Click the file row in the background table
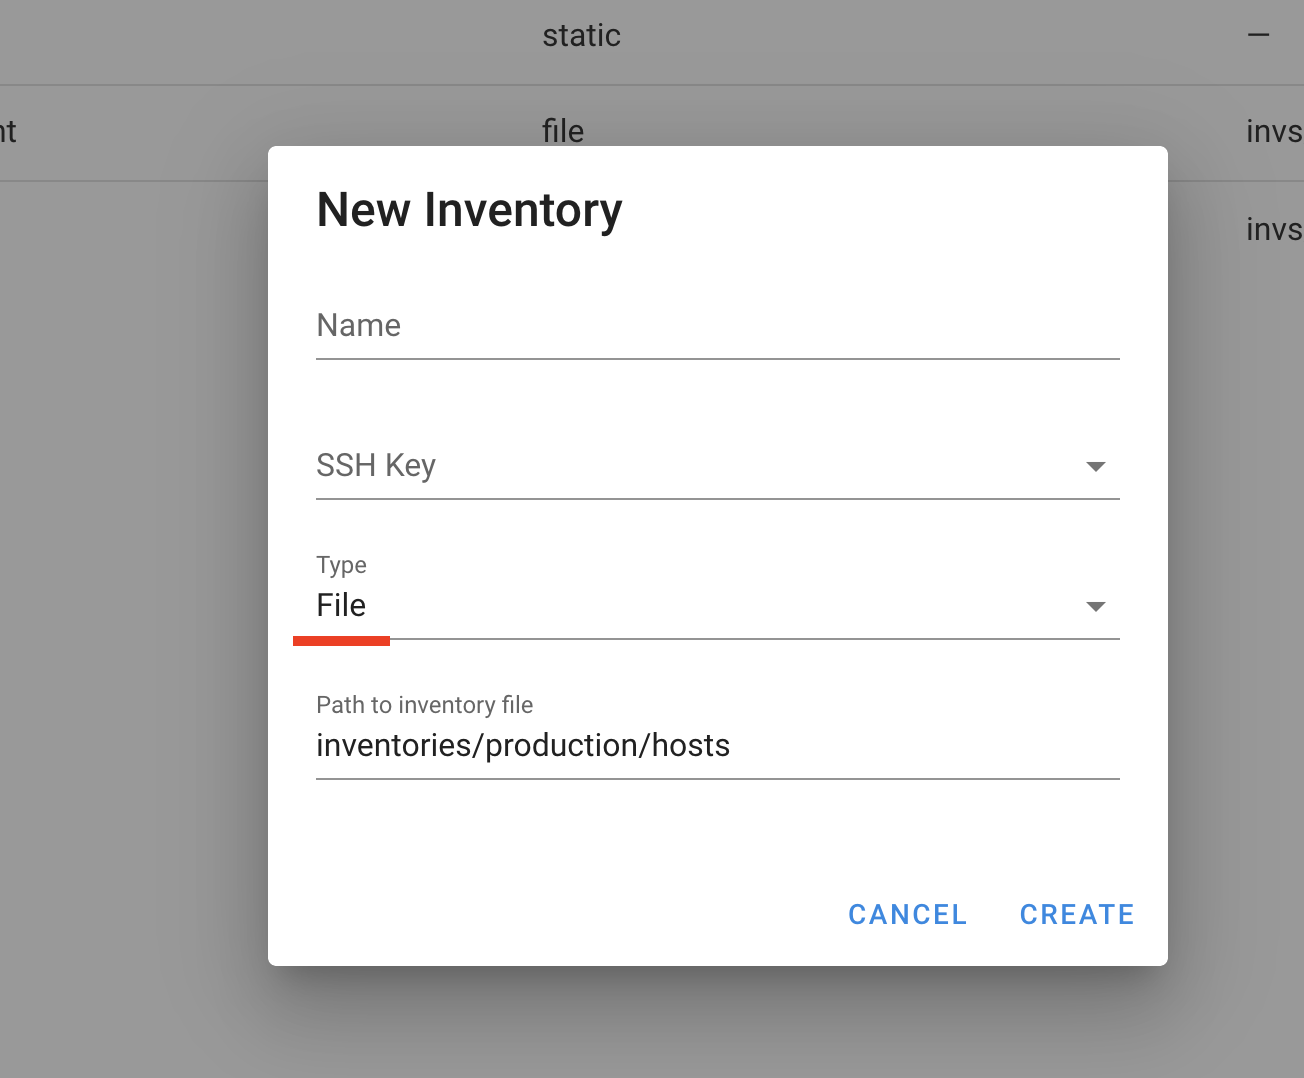Image resolution: width=1304 pixels, height=1078 pixels. coord(563,131)
